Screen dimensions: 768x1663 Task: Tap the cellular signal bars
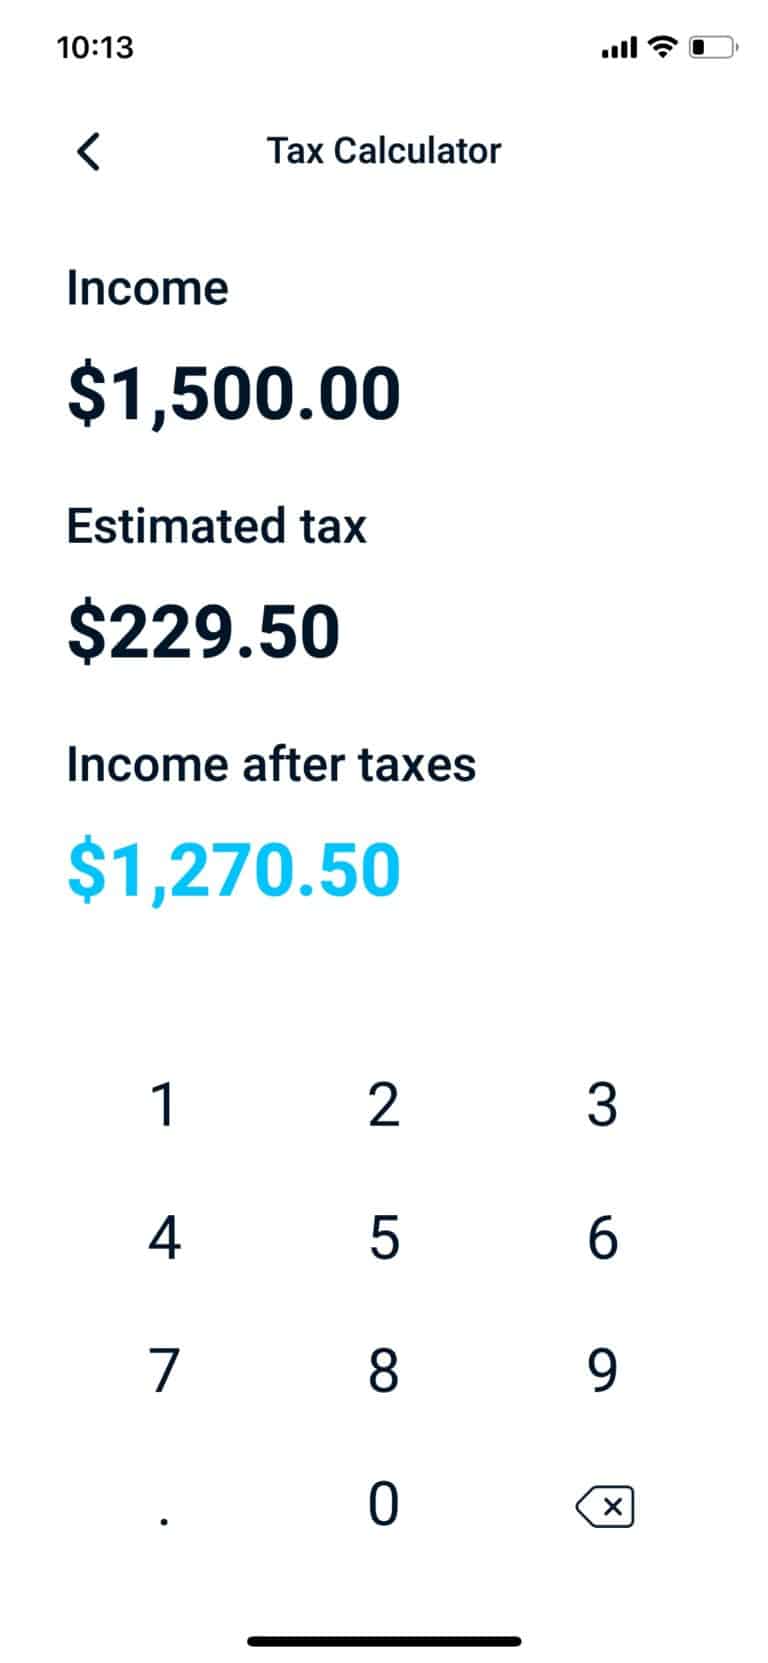tap(620, 46)
